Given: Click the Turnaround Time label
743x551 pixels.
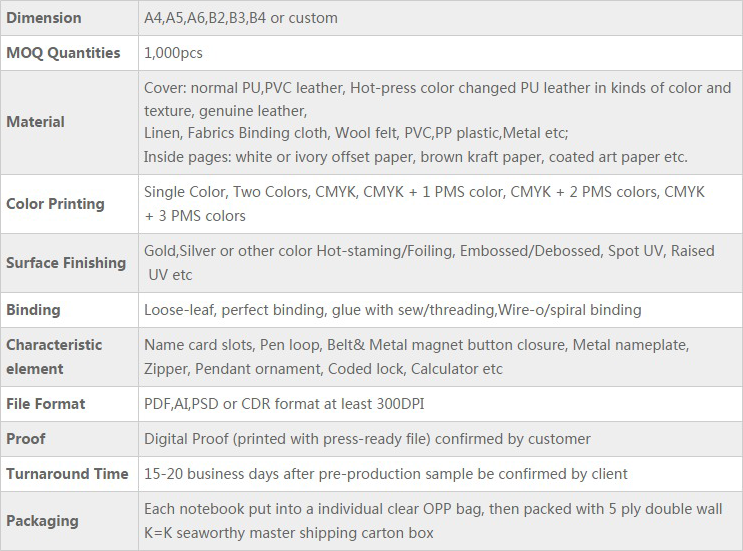Looking at the screenshot, I should point(67,474).
